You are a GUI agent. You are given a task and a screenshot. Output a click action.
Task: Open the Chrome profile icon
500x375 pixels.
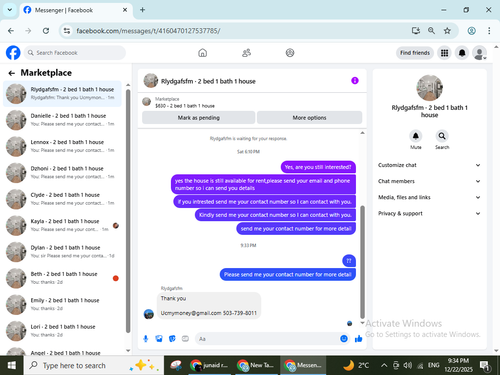471,31
